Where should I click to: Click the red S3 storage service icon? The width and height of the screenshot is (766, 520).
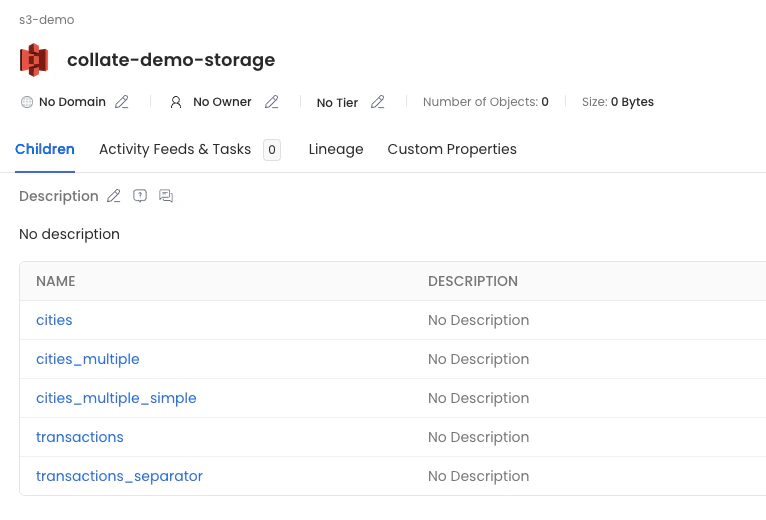(x=34, y=60)
